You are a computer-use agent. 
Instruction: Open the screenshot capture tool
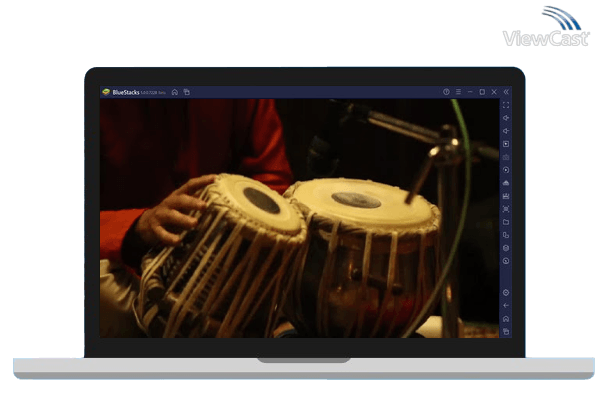click(x=506, y=209)
